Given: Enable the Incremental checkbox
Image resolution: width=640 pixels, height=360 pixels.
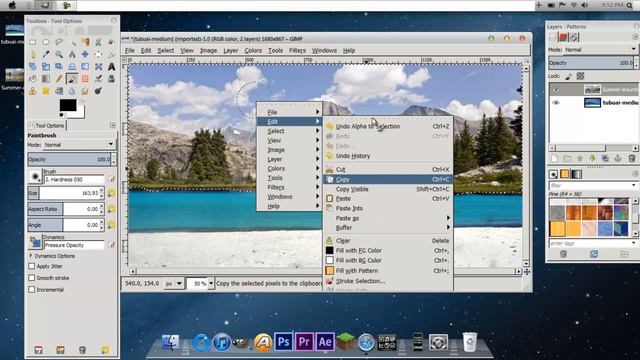Looking at the screenshot, I should point(32,289).
